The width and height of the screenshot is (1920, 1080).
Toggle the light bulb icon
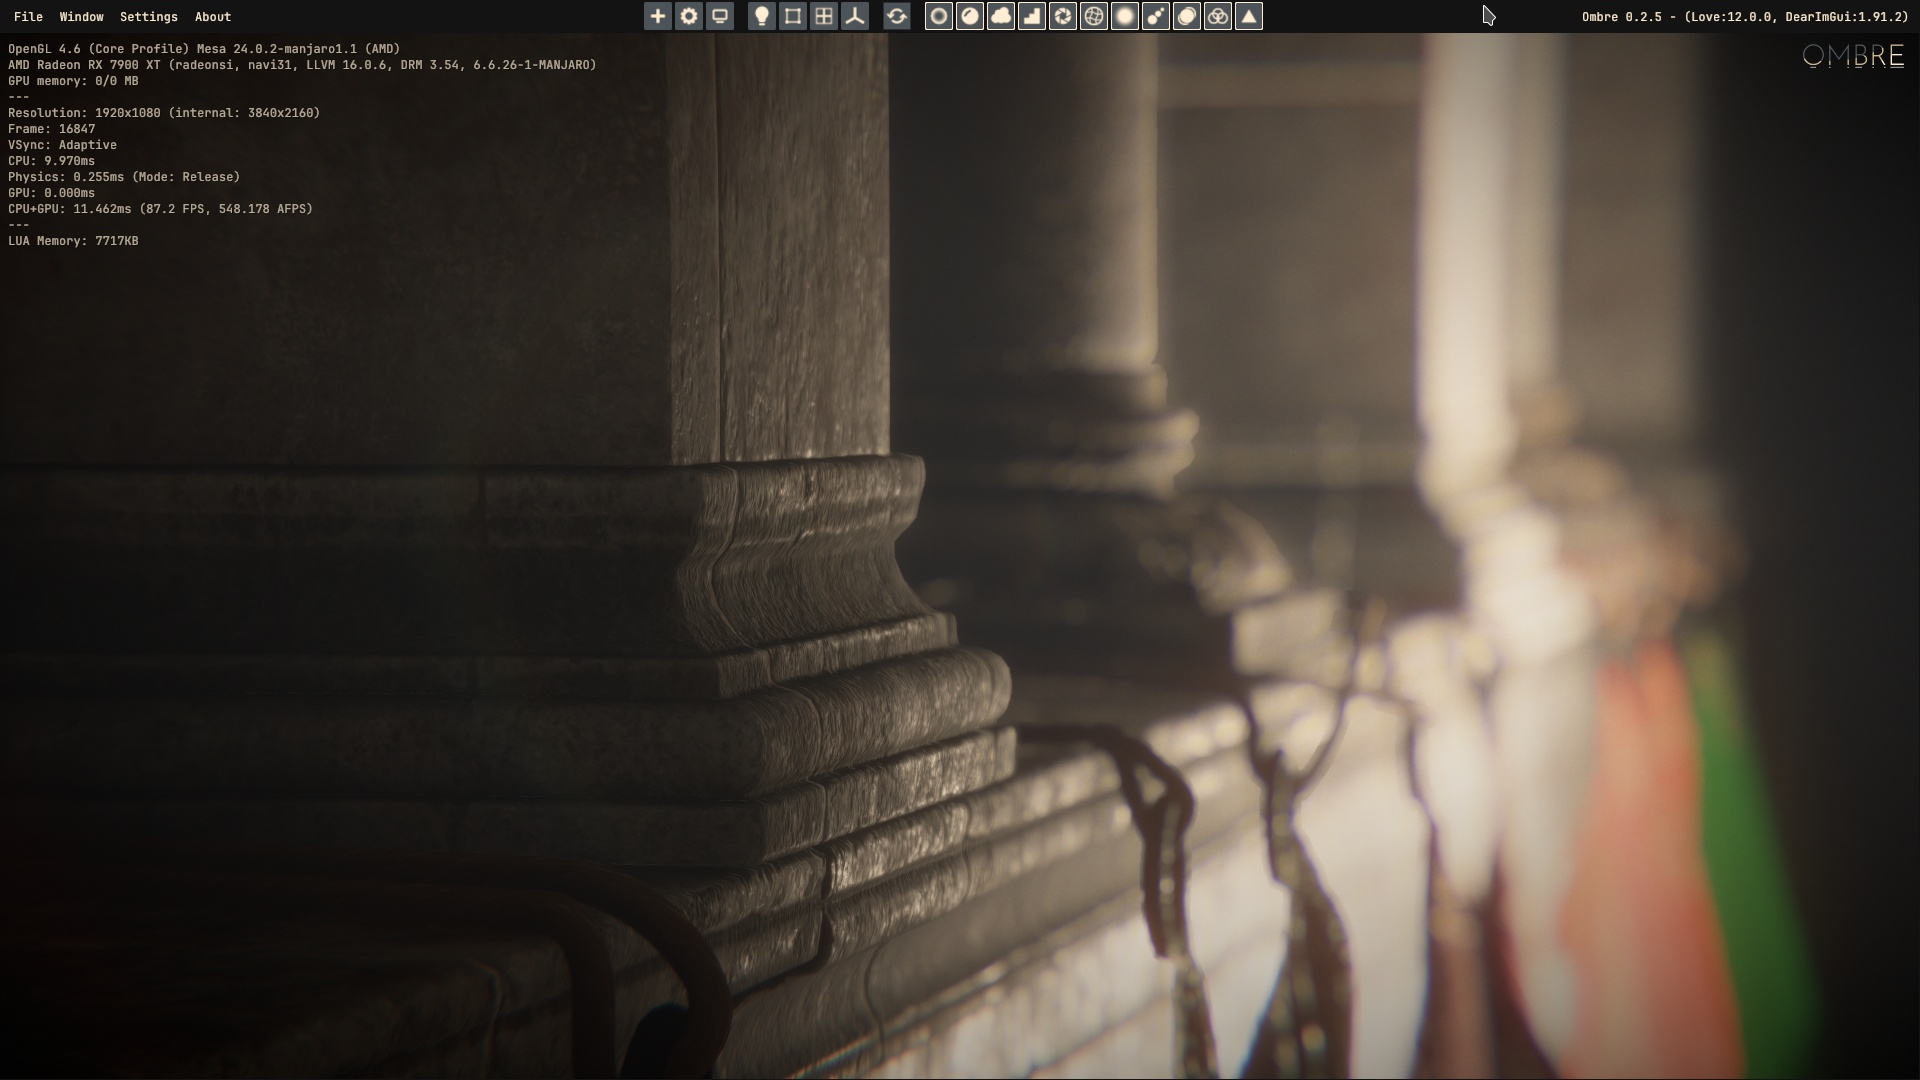(762, 16)
